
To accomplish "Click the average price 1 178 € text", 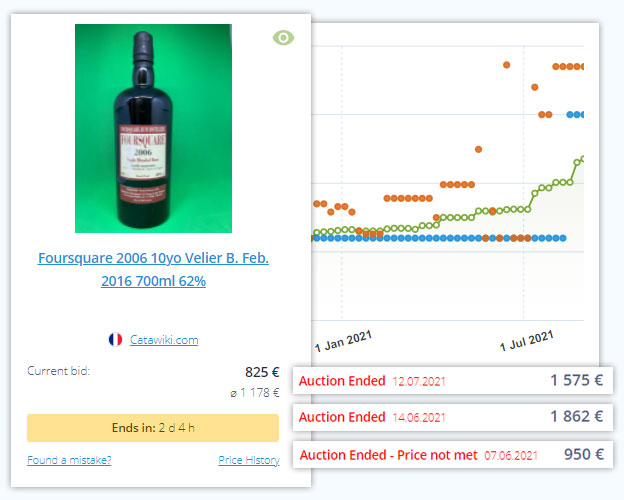I will [255, 393].
